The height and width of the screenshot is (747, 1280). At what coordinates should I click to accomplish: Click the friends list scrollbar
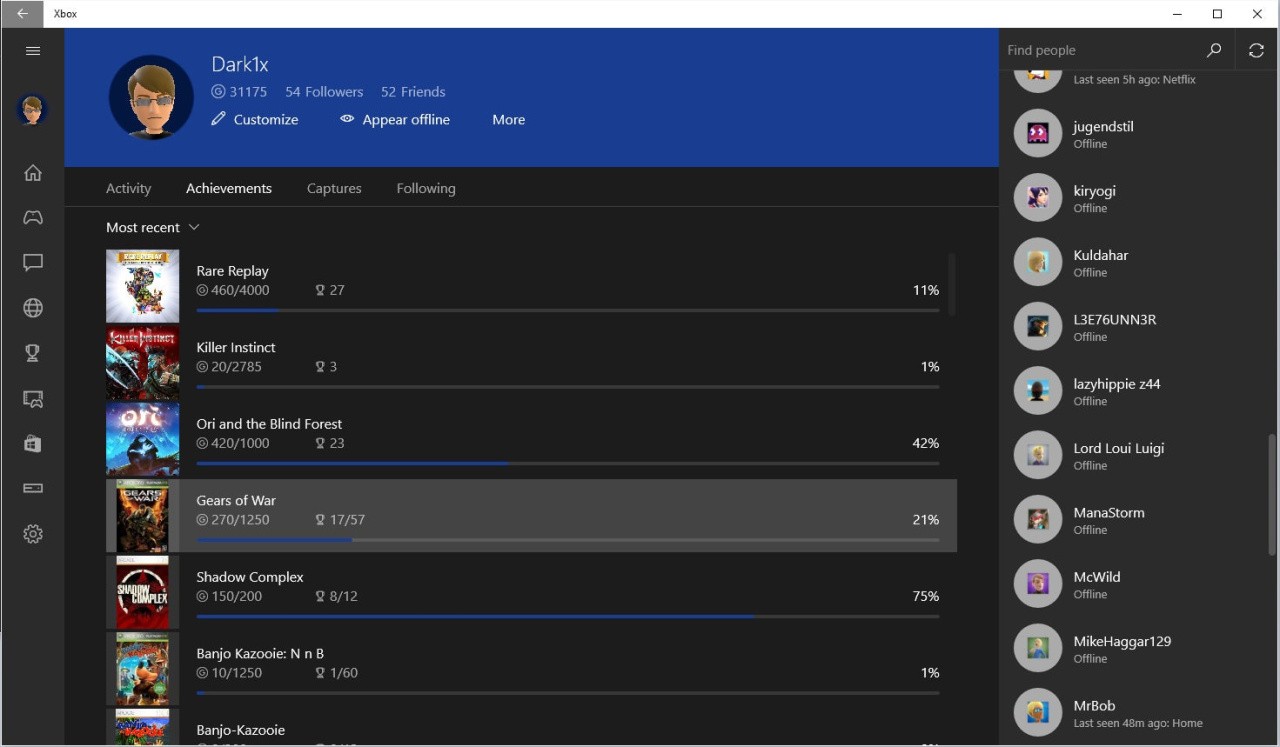coord(1272,494)
